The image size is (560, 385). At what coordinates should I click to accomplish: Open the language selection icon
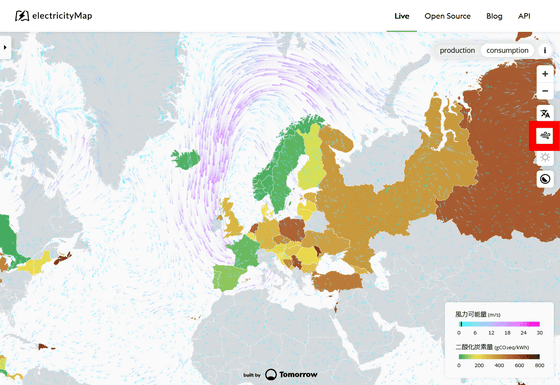[545, 114]
